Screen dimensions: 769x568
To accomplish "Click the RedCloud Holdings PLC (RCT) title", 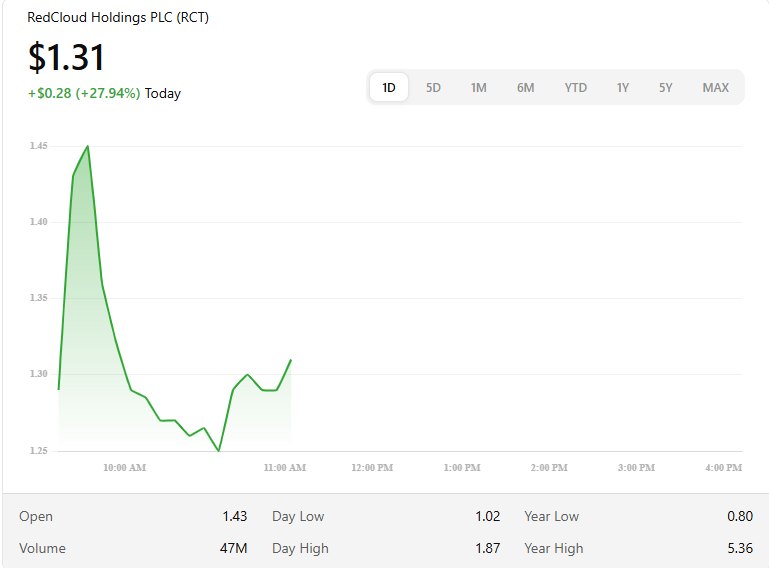I will pyautogui.click(x=118, y=18).
